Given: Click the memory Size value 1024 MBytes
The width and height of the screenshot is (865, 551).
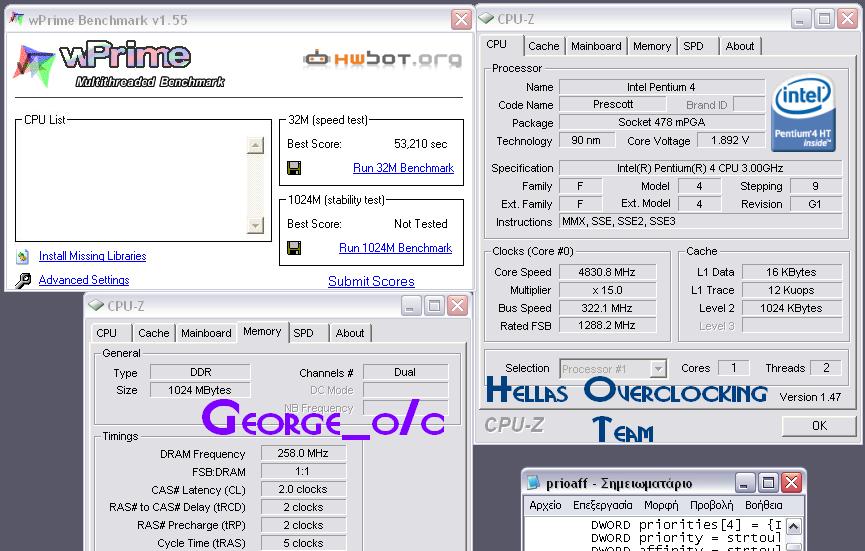Looking at the screenshot, I should point(200,390).
